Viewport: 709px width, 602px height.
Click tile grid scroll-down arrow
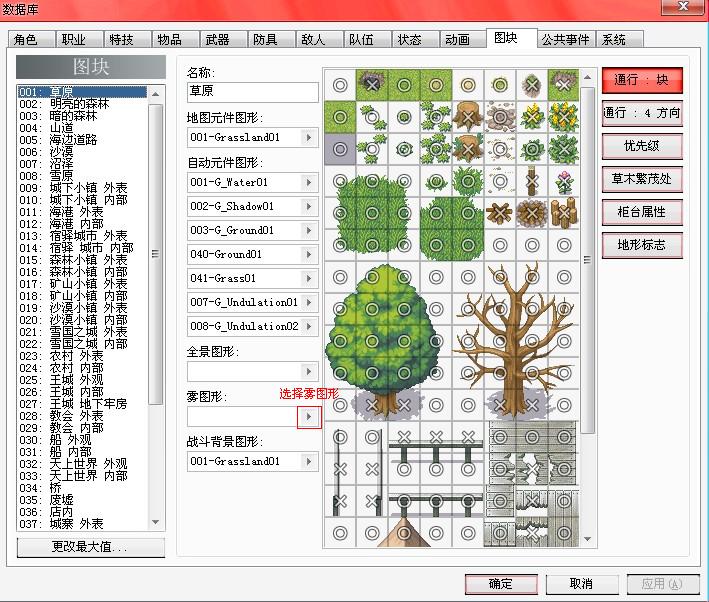pos(587,539)
